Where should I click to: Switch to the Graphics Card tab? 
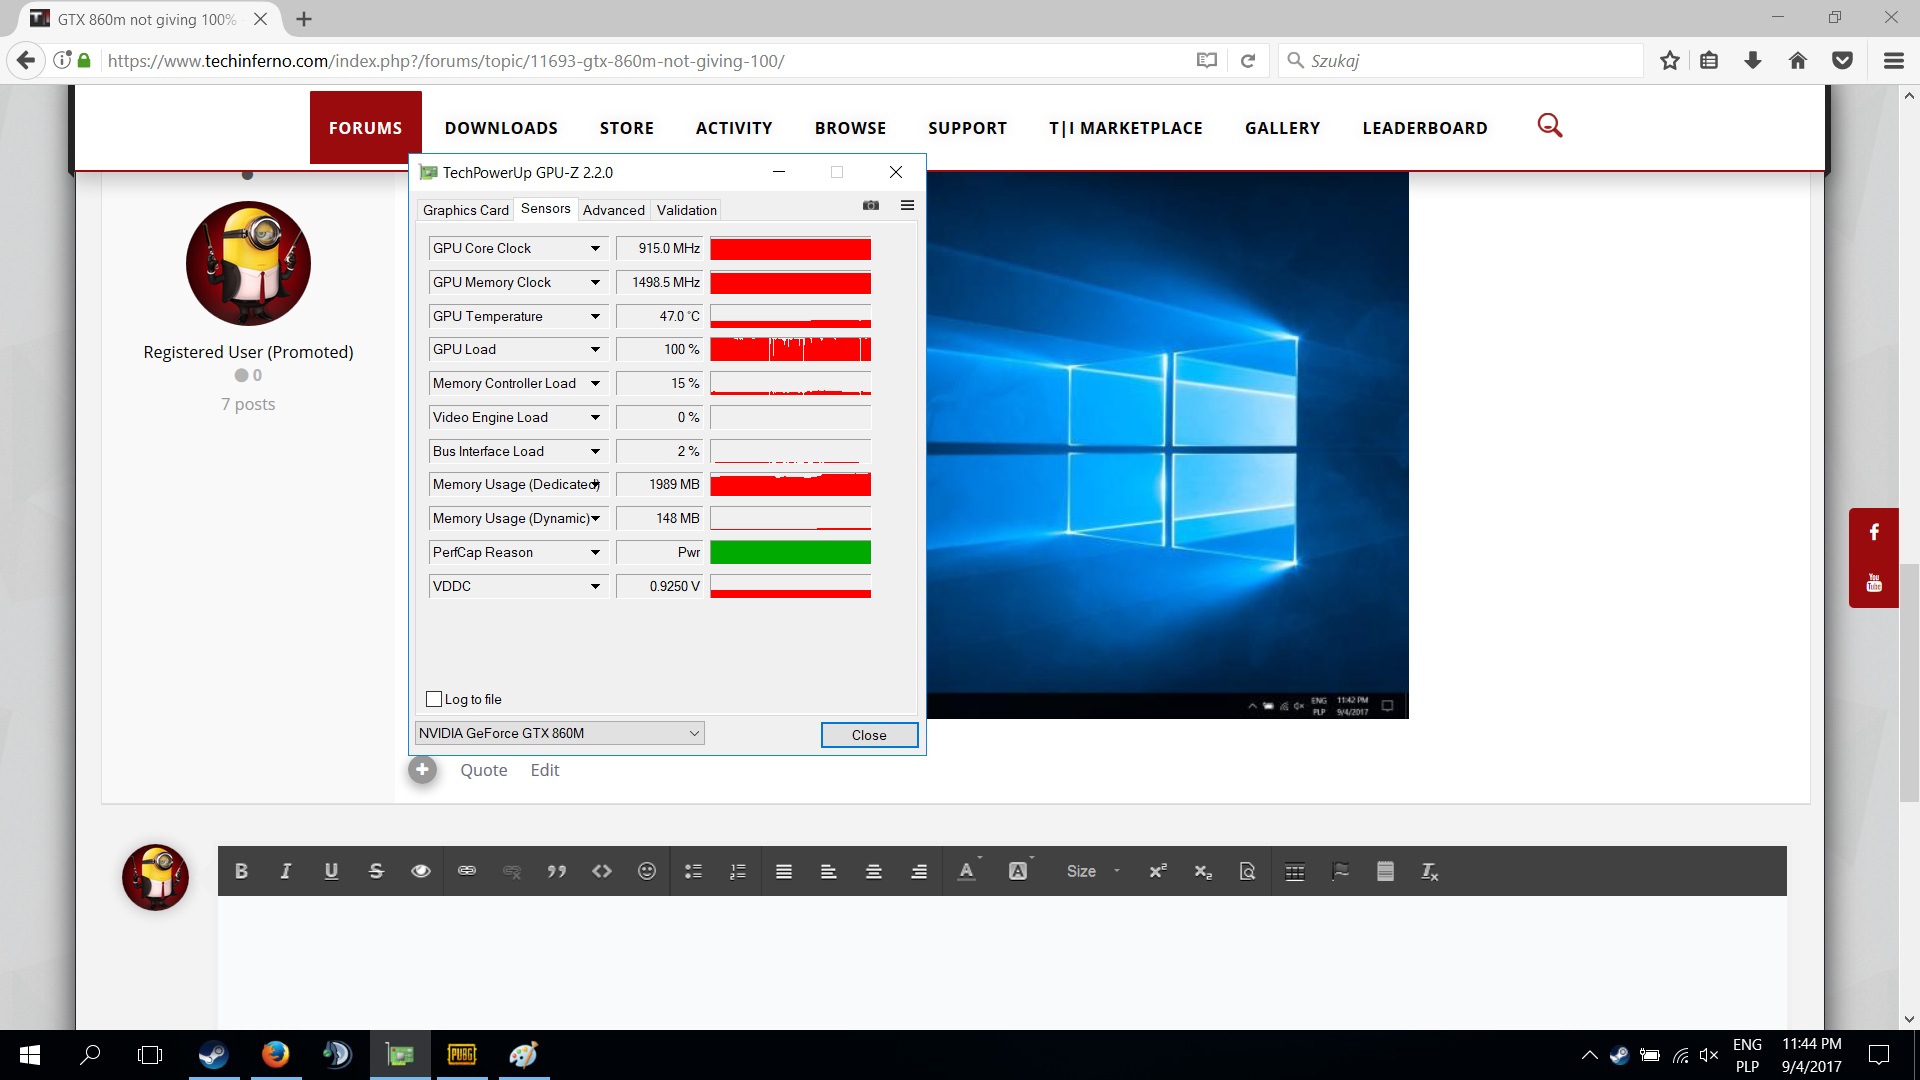(466, 210)
